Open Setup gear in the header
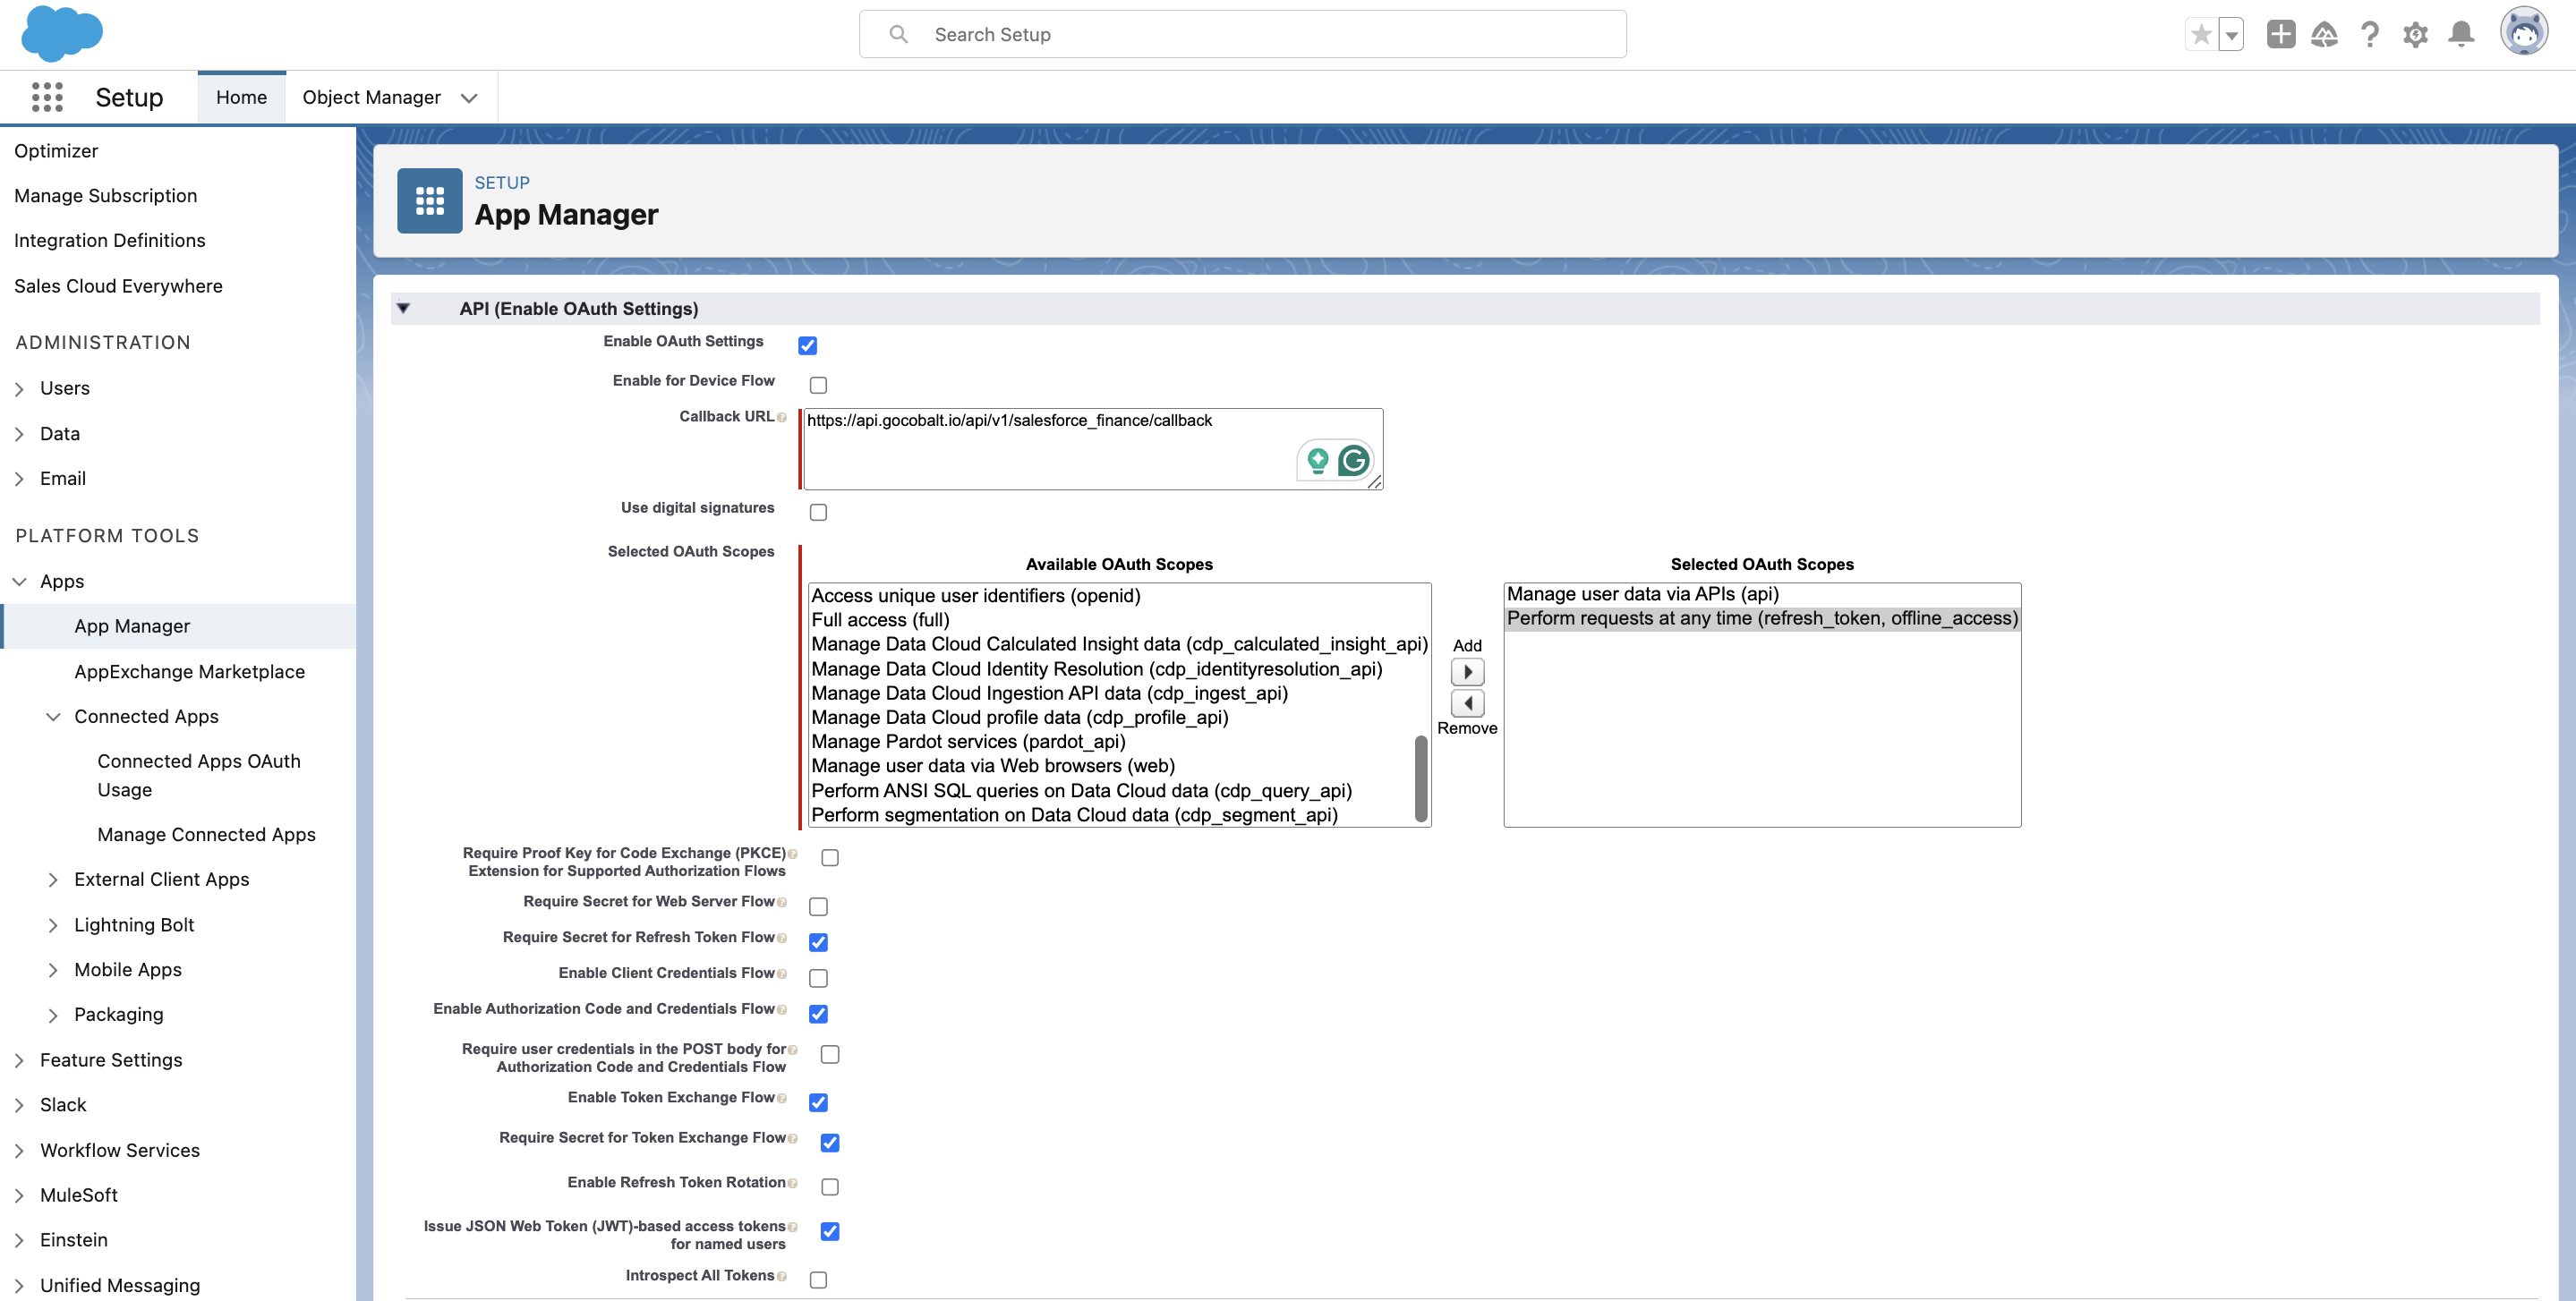The width and height of the screenshot is (2576, 1301). coord(2416,33)
